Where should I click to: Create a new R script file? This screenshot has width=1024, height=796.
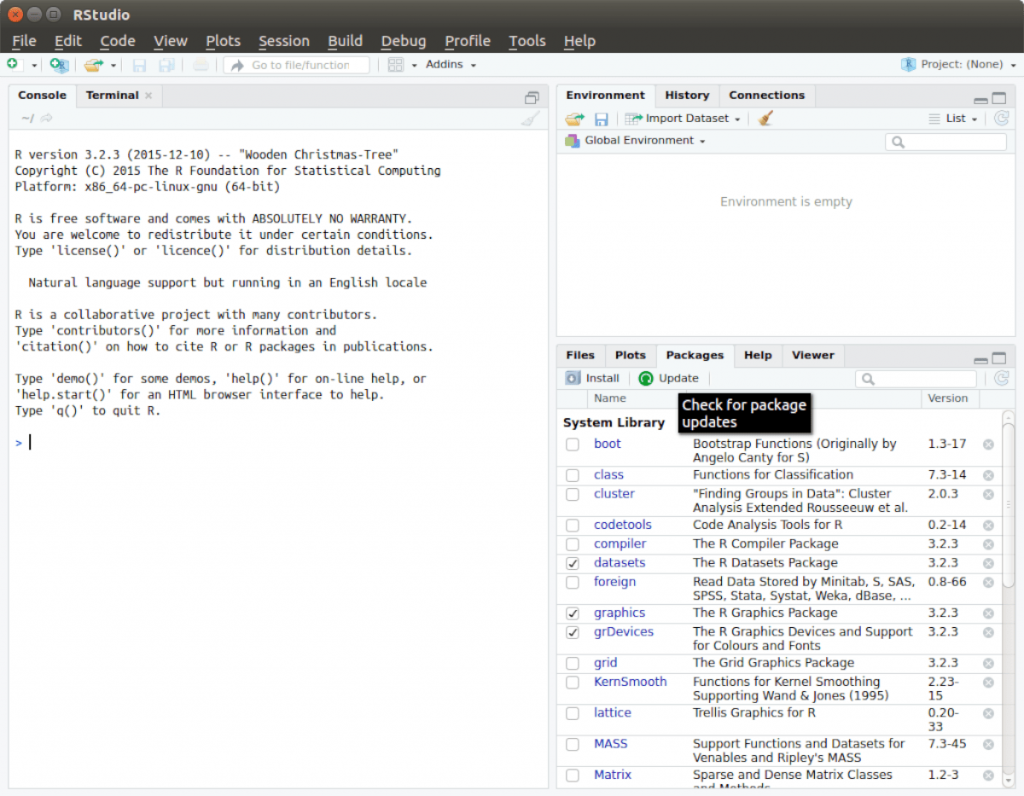point(16,64)
